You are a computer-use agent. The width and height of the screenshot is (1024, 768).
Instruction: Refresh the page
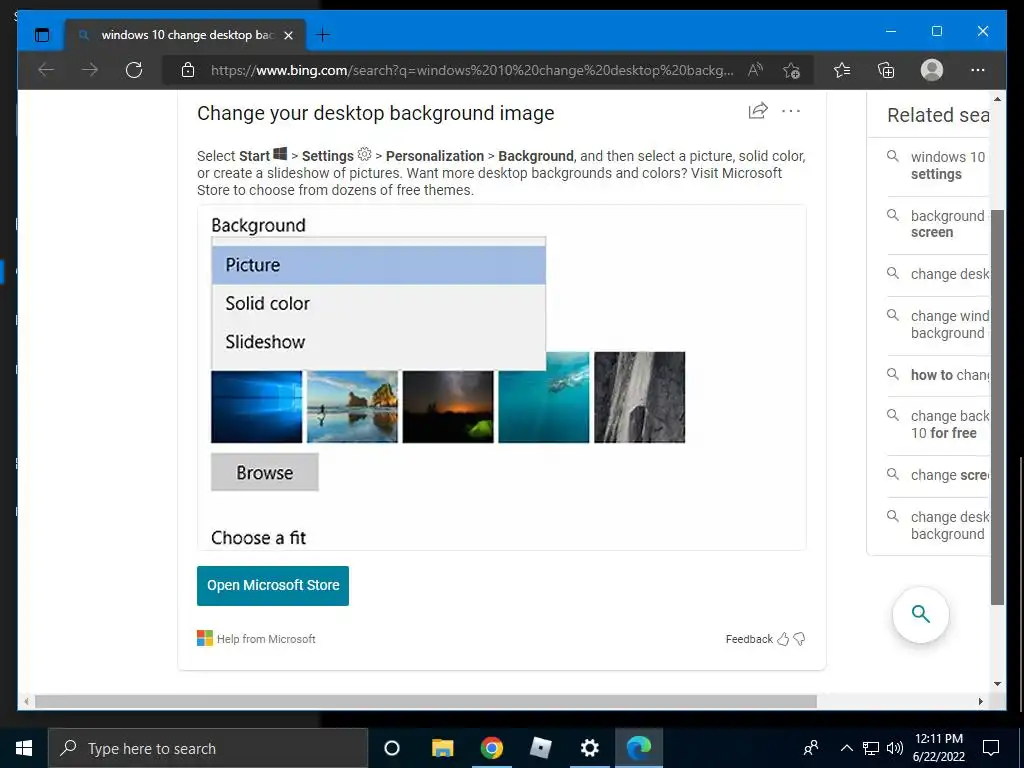pos(134,70)
